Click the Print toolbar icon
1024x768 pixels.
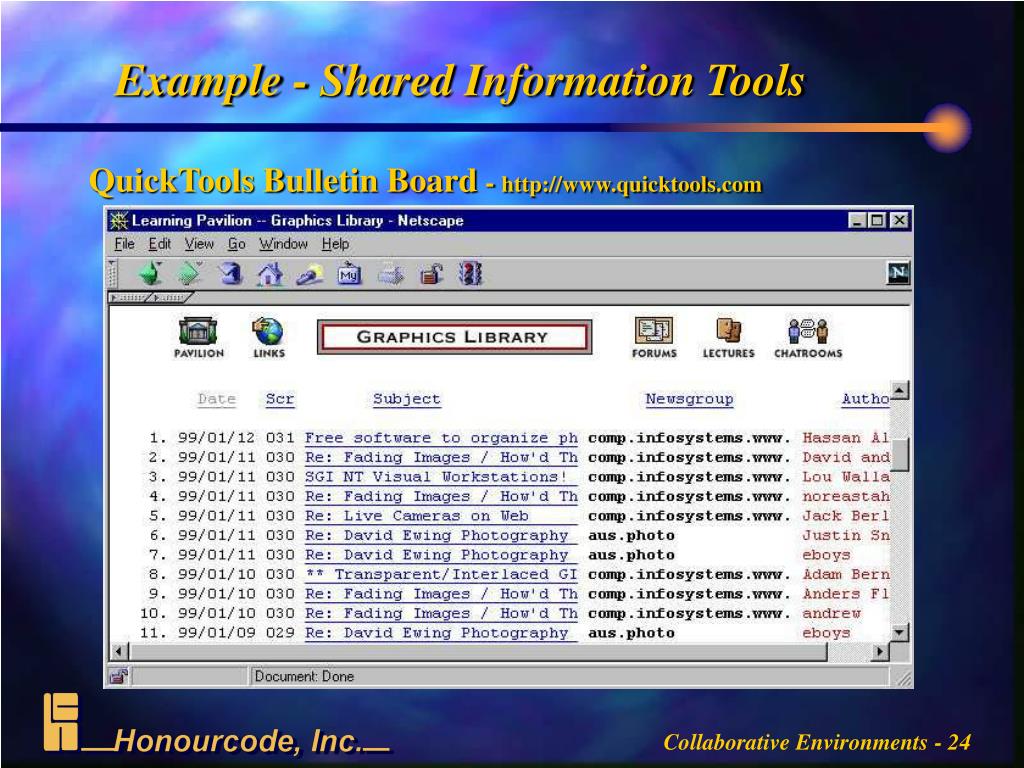[x=391, y=274]
